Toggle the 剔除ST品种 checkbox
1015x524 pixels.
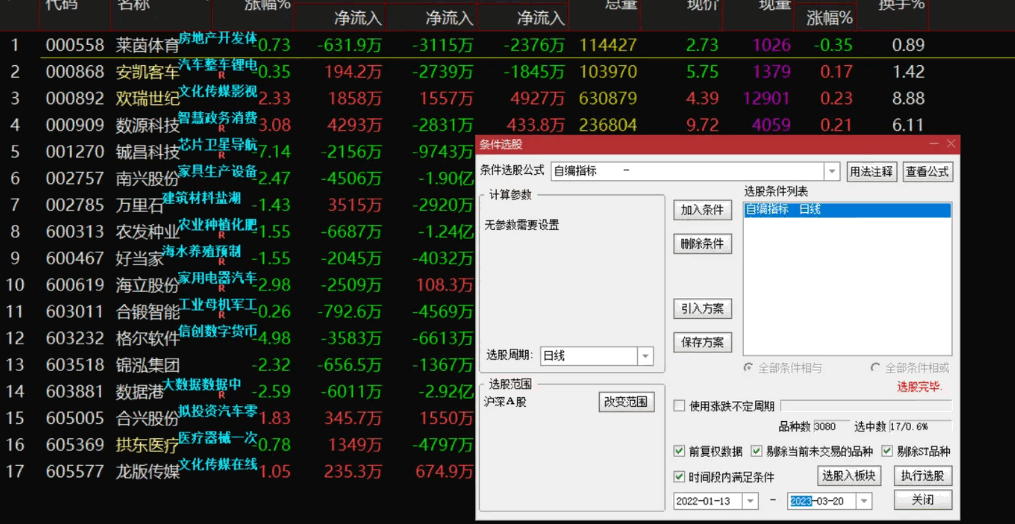point(887,451)
